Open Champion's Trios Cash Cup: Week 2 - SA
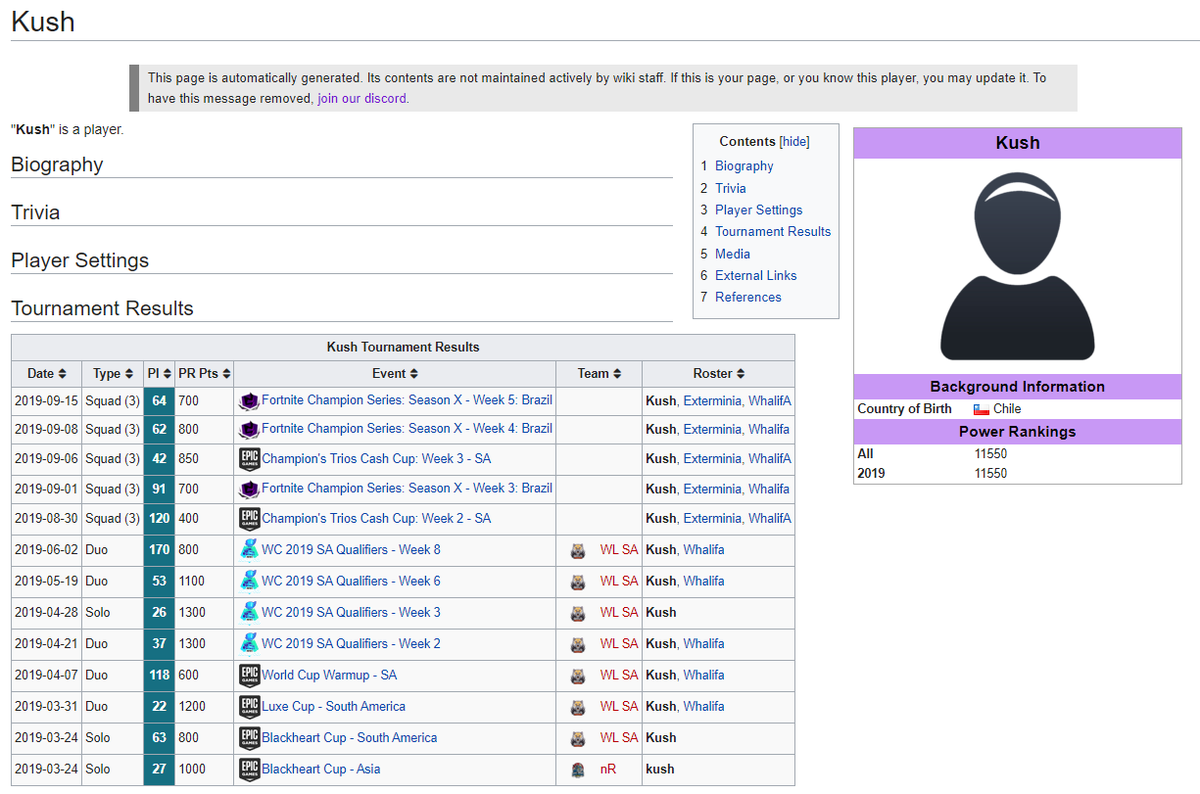This screenshot has width=1200, height=794. tap(376, 518)
